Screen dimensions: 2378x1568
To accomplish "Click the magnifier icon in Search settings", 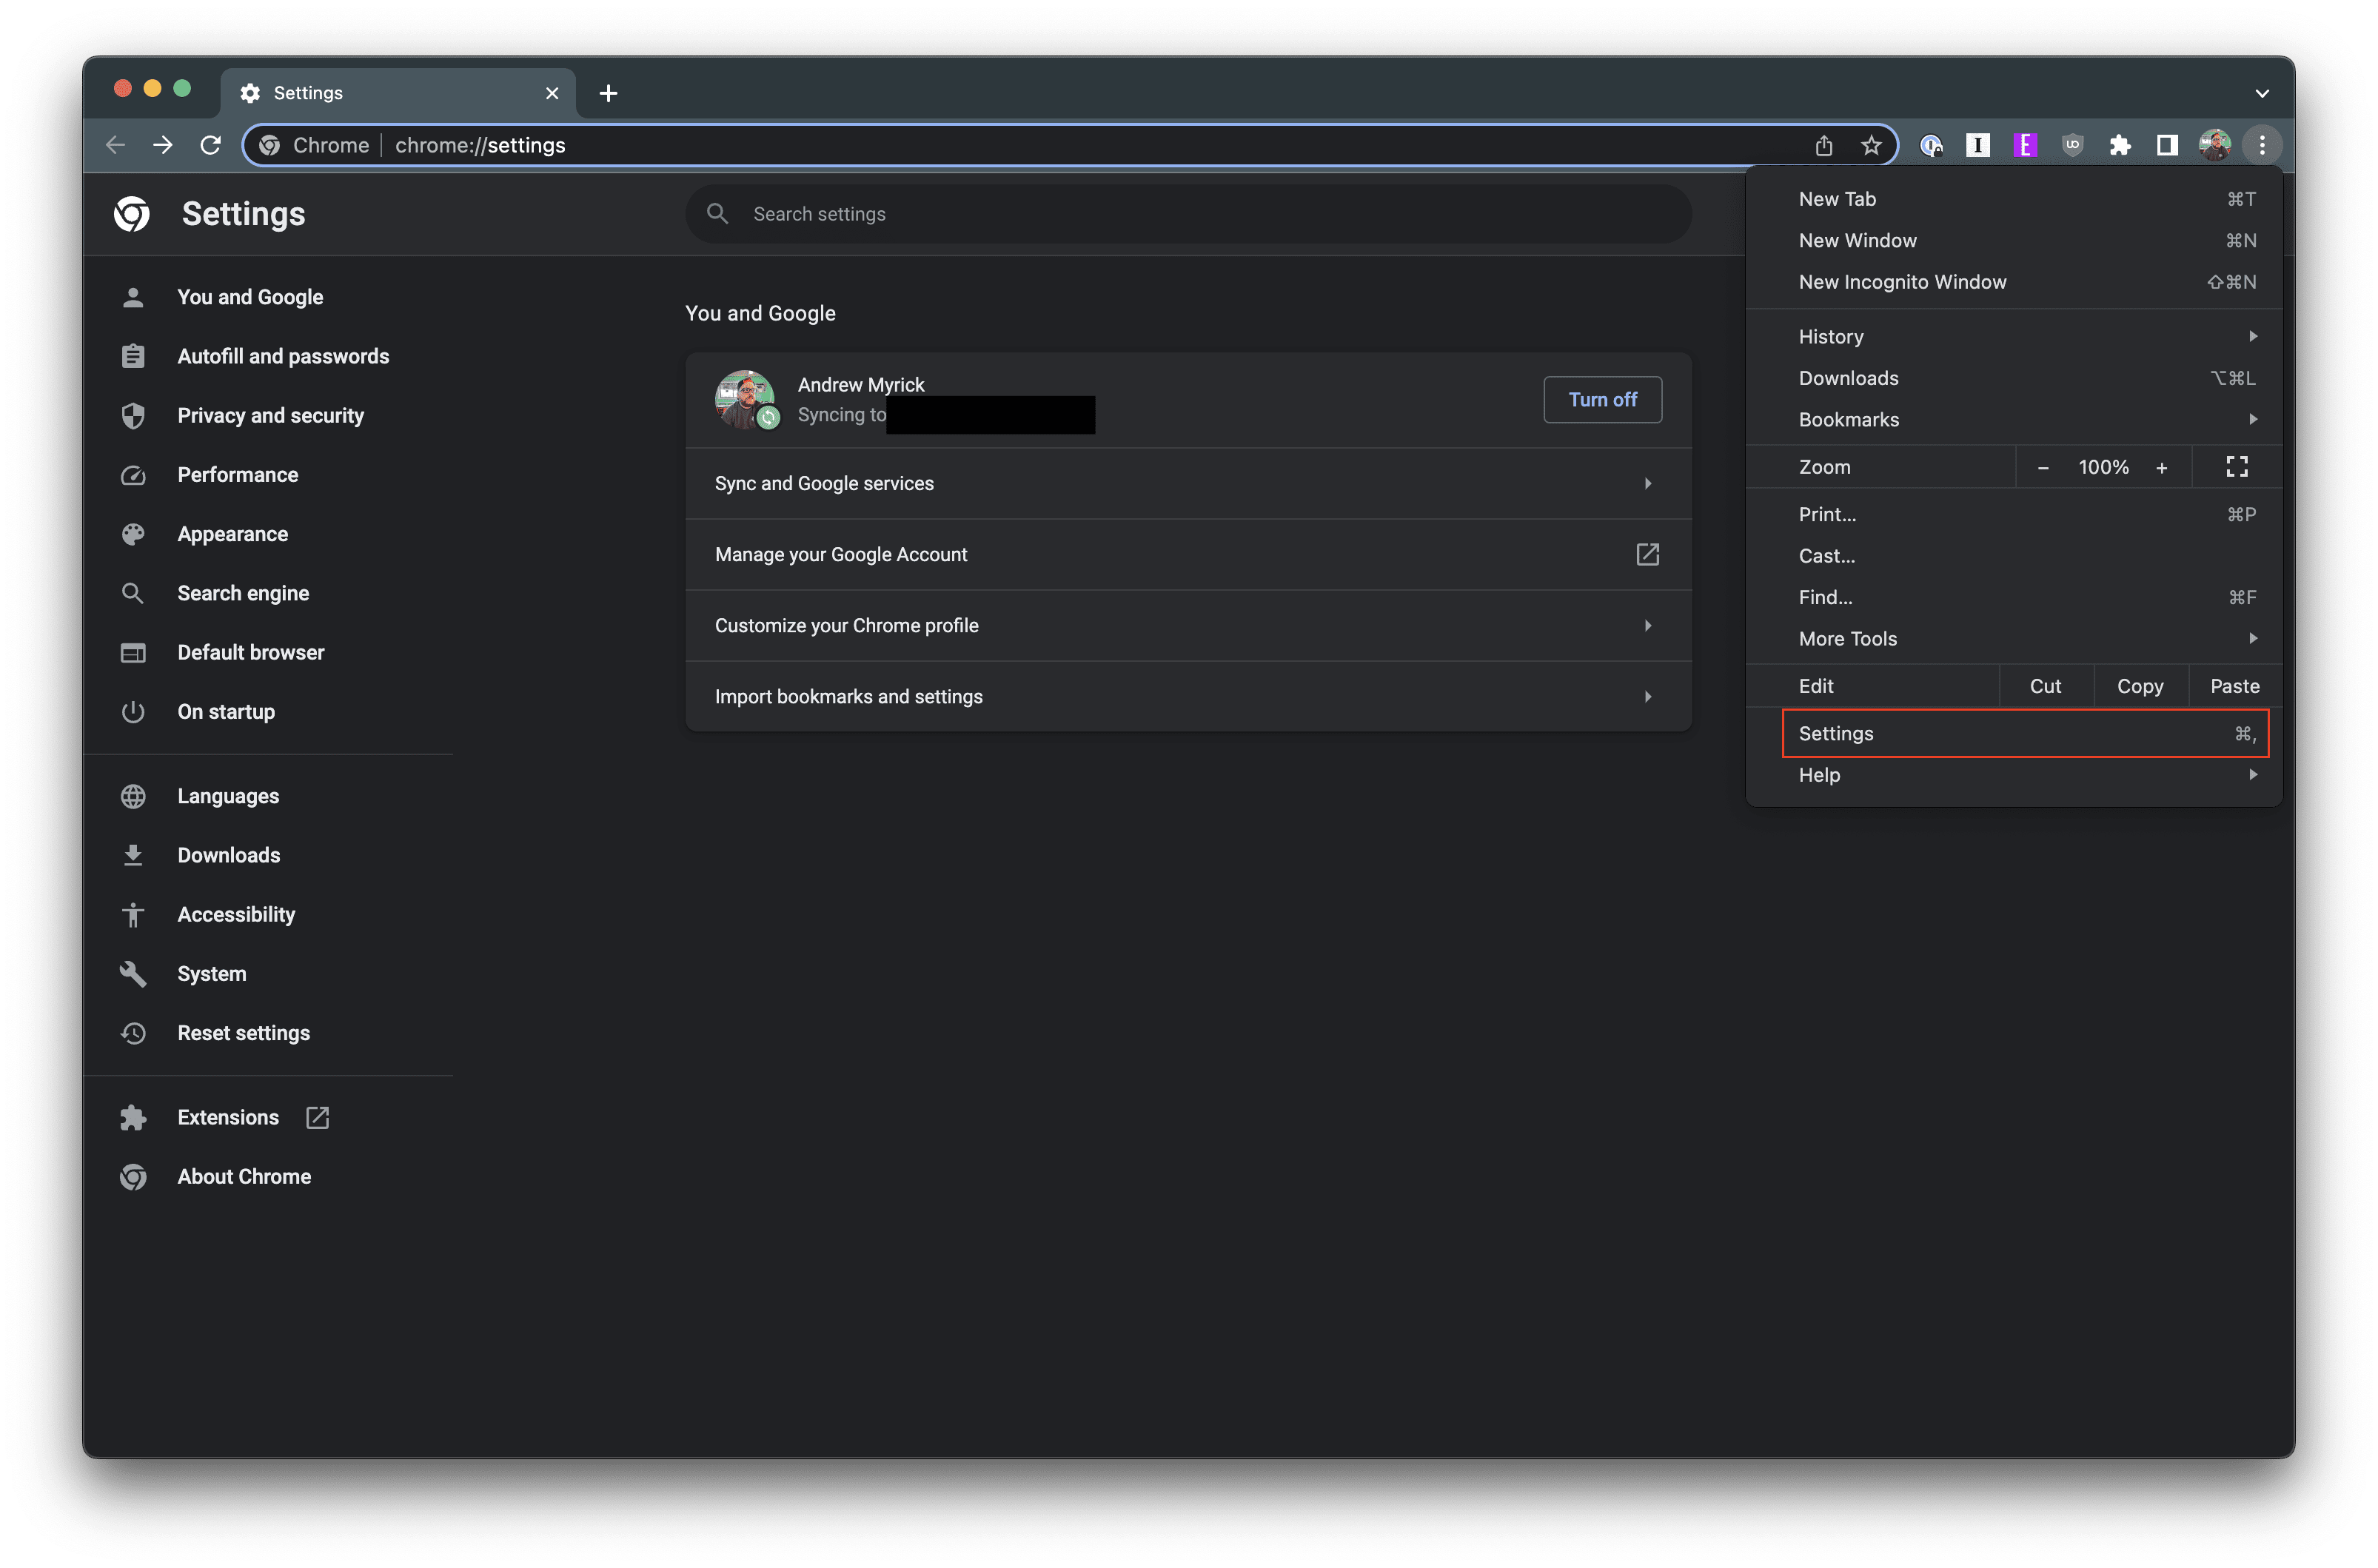I will point(717,213).
